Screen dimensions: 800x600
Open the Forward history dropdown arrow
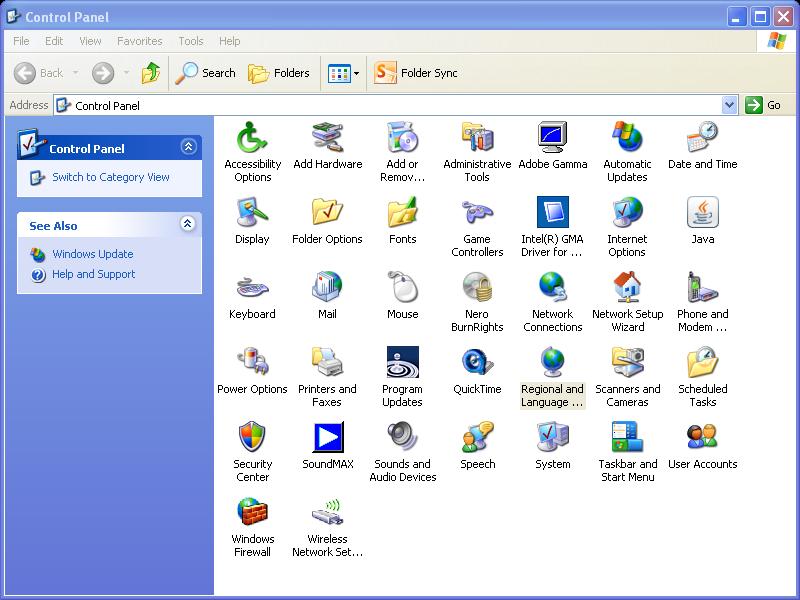click(x=126, y=73)
